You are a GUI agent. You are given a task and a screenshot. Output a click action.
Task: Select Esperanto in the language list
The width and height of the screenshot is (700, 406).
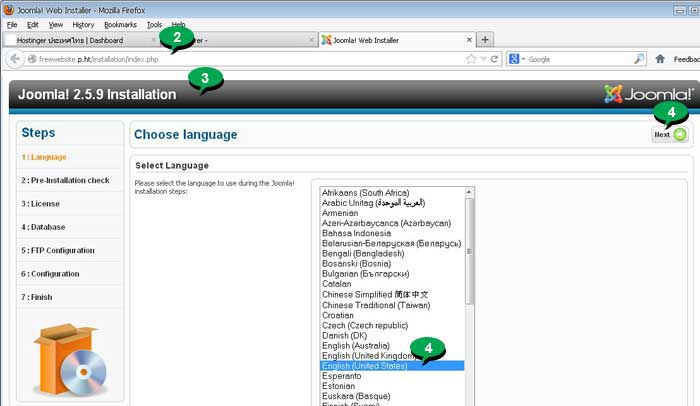coord(392,376)
